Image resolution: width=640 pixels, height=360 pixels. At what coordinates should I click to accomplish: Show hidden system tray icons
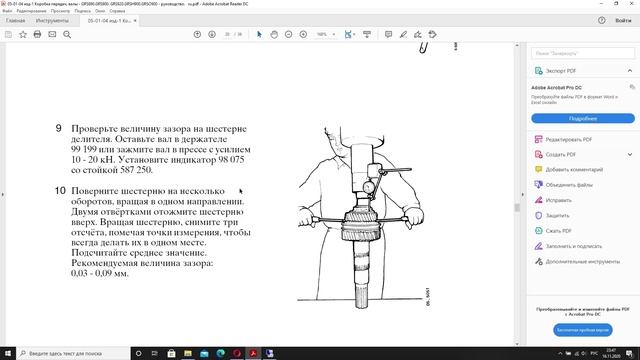click(x=560, y=353)
